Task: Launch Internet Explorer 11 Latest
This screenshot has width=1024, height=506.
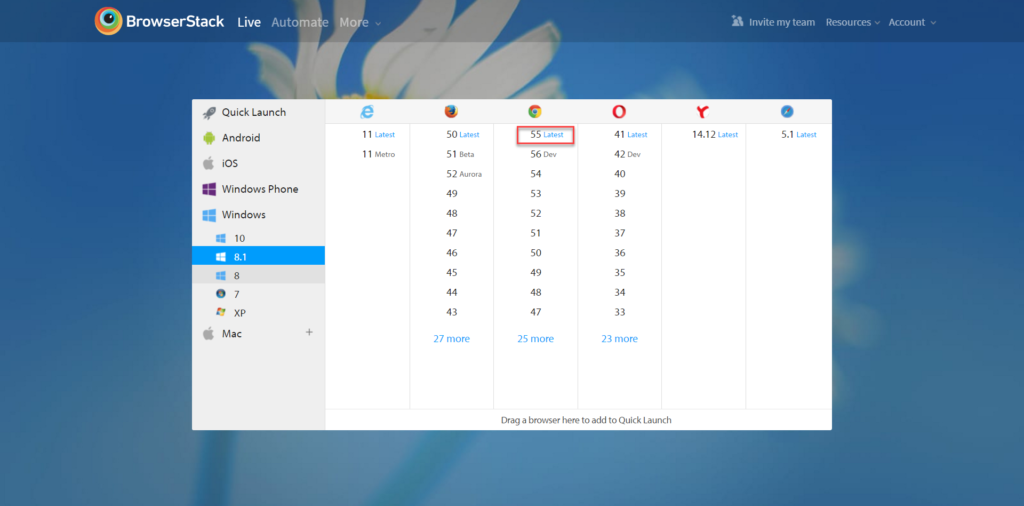Action: coord(378,134)
